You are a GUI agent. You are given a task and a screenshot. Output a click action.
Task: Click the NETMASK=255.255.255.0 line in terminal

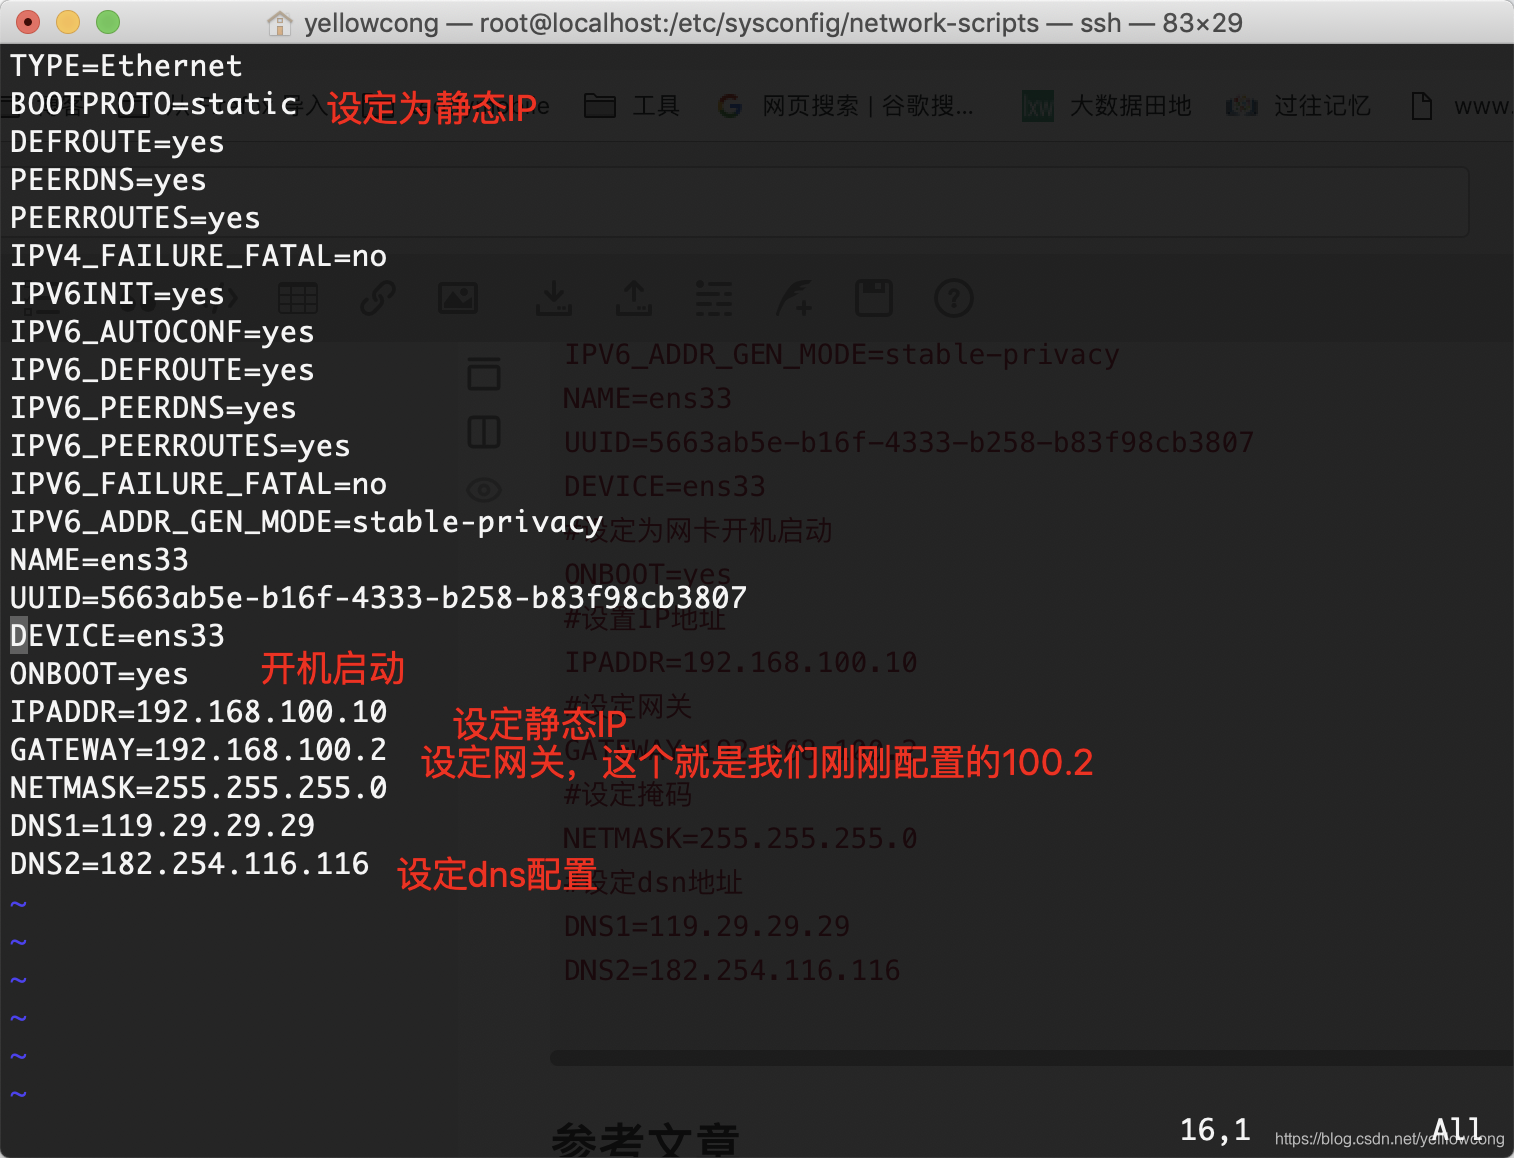198,788
